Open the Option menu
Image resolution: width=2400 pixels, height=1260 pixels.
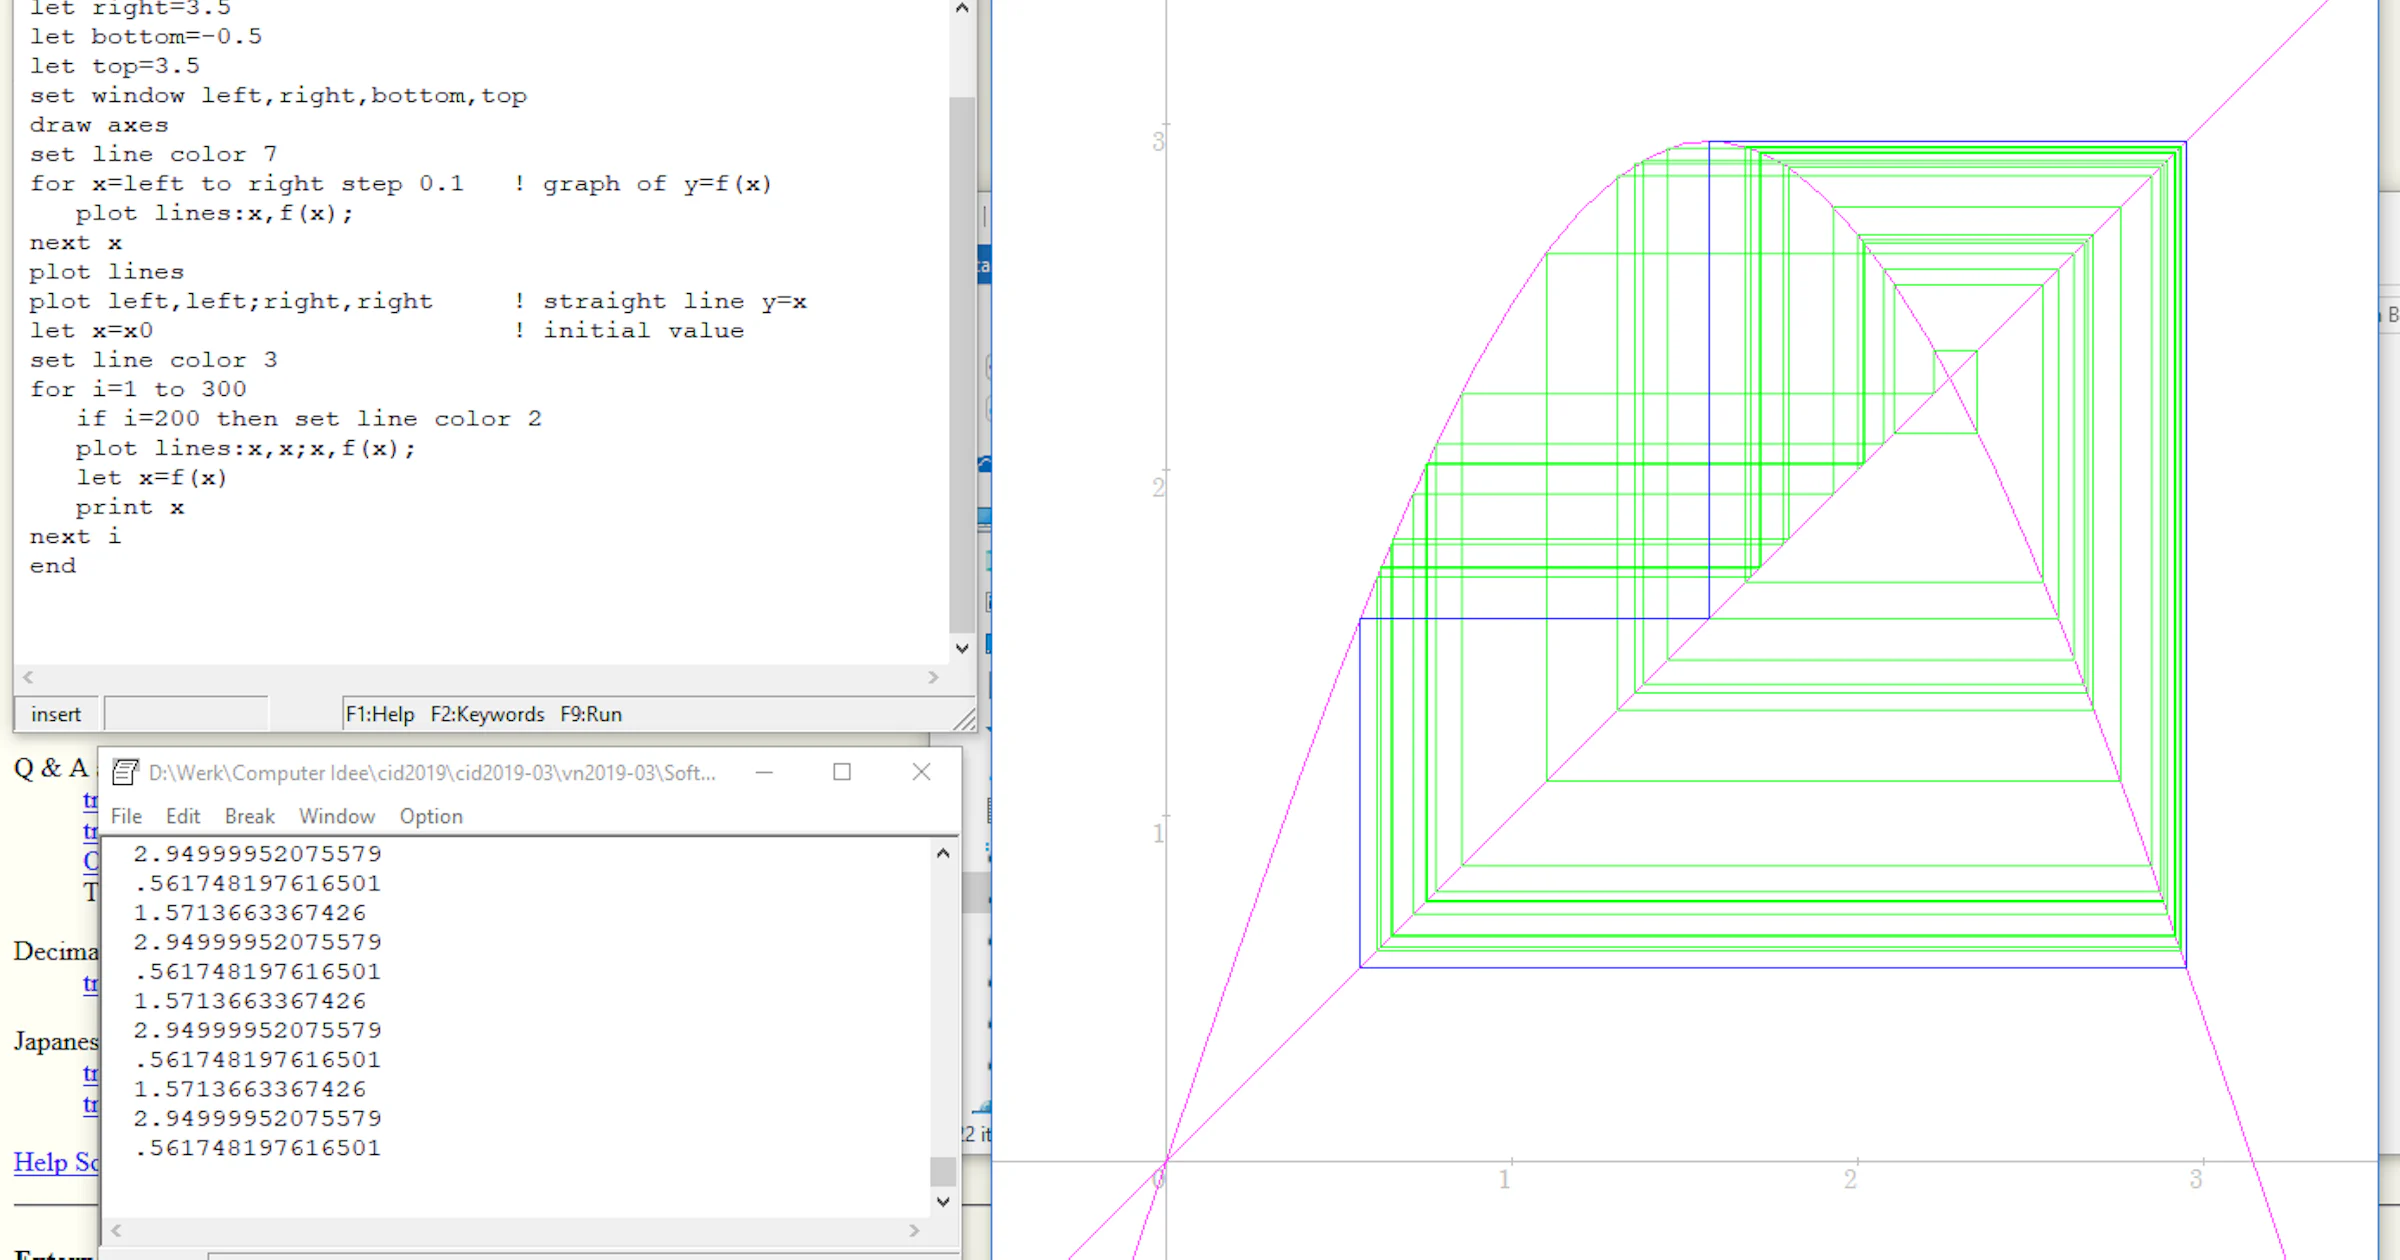pos(431,816)
